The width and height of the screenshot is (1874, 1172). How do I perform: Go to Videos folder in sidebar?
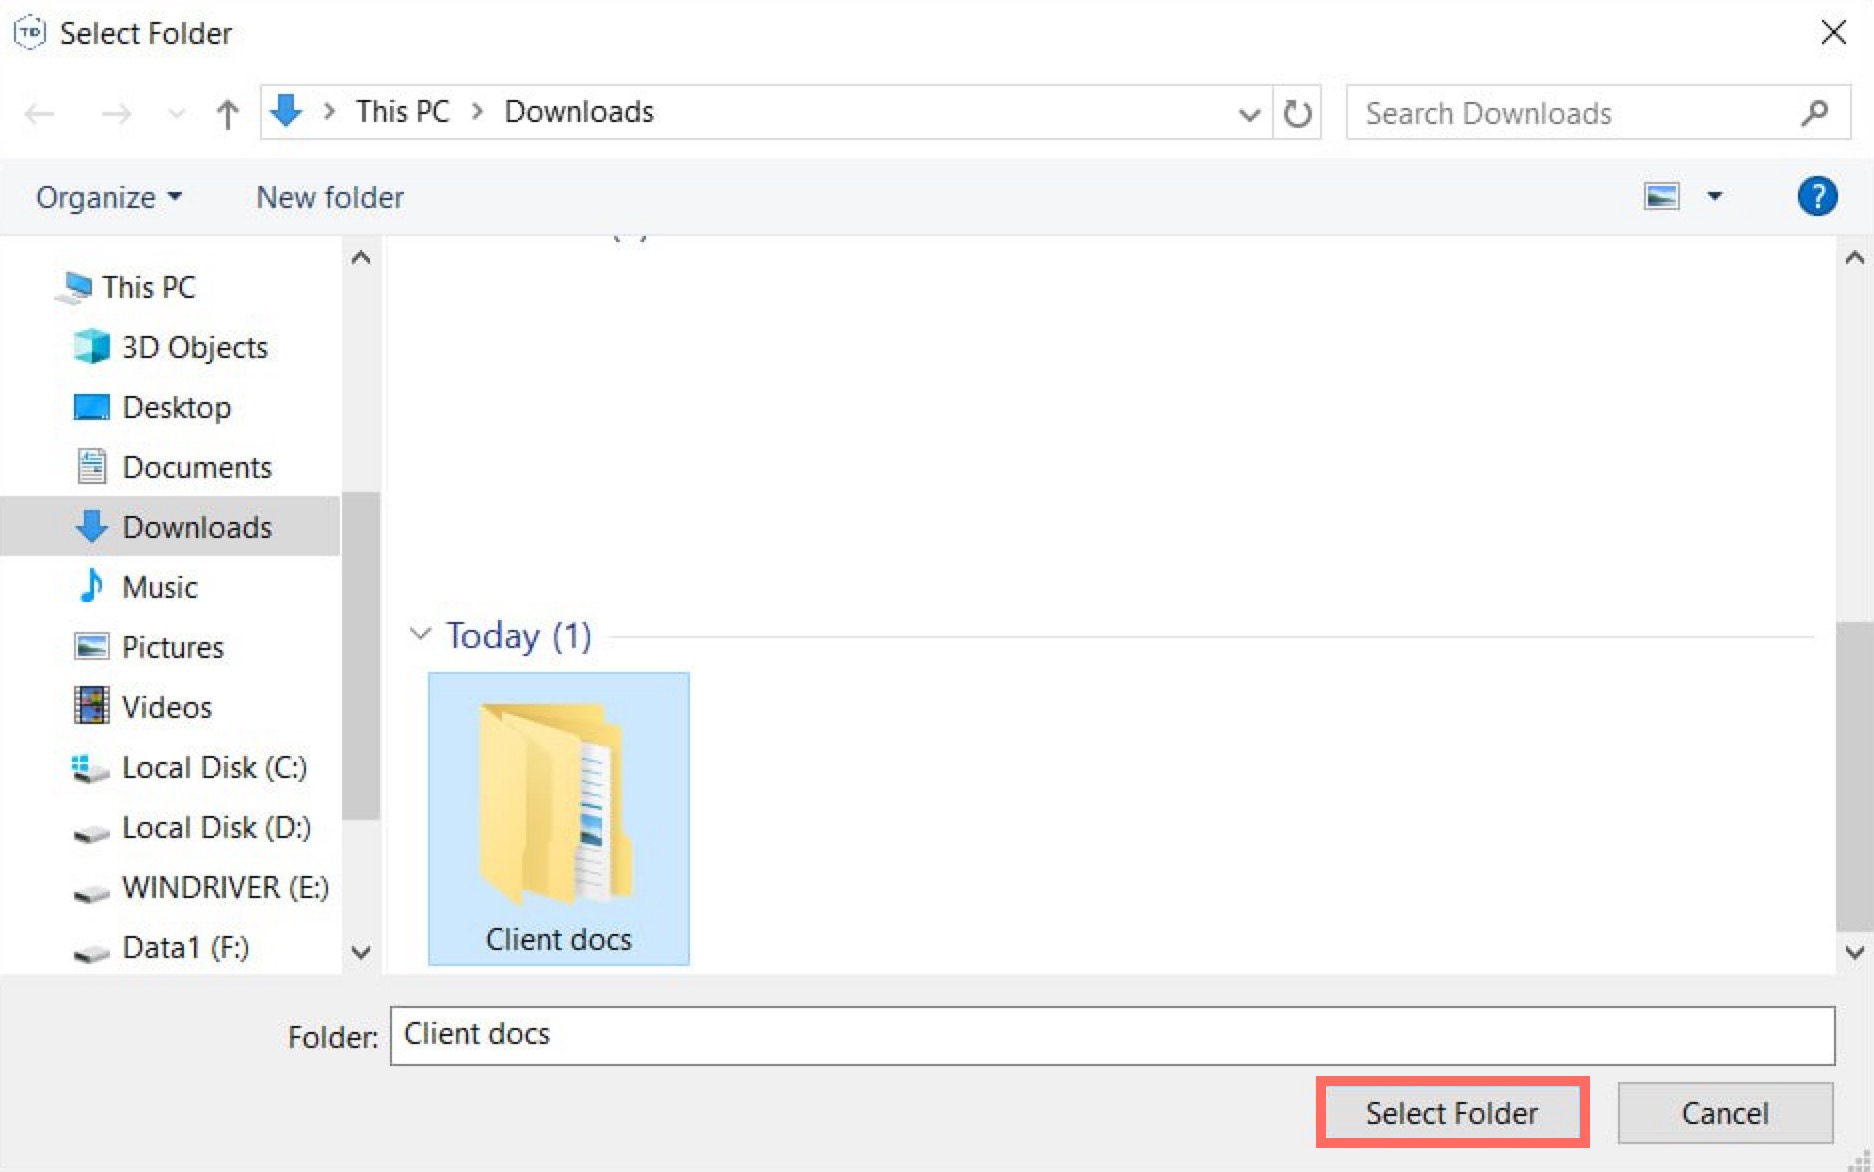[166, 707]
